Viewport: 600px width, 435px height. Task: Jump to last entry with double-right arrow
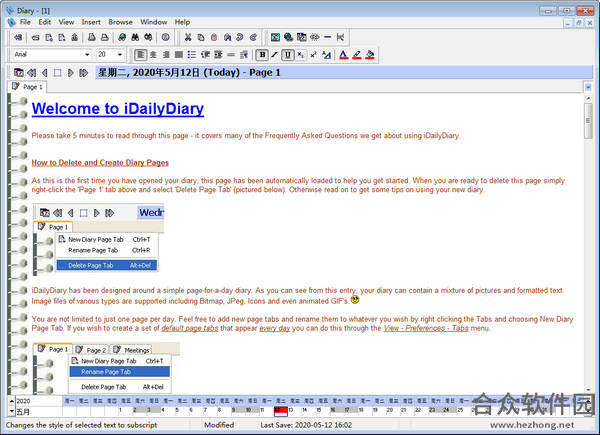tap(83, 72)
